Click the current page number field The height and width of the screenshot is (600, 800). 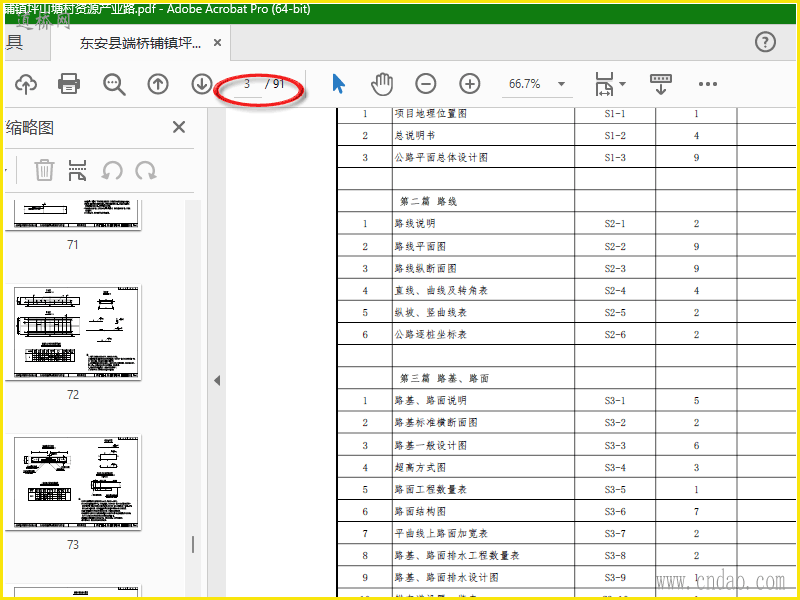tap(247, 84)
